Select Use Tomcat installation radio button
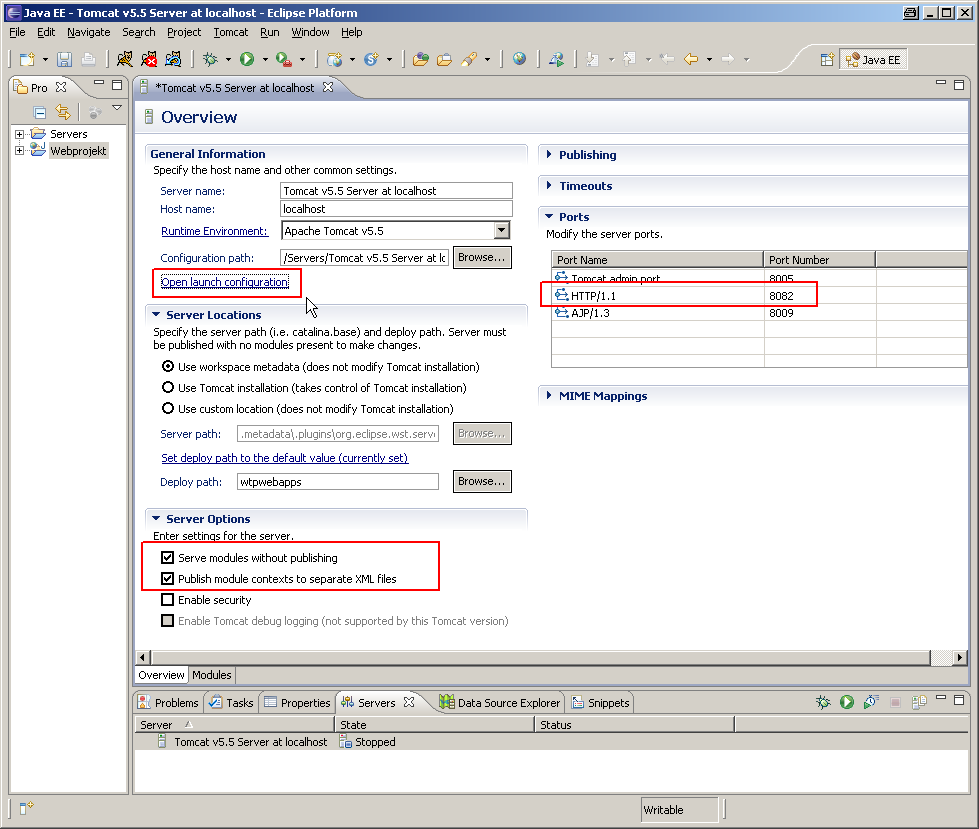 pyautogui.click(x=167, y=388)
